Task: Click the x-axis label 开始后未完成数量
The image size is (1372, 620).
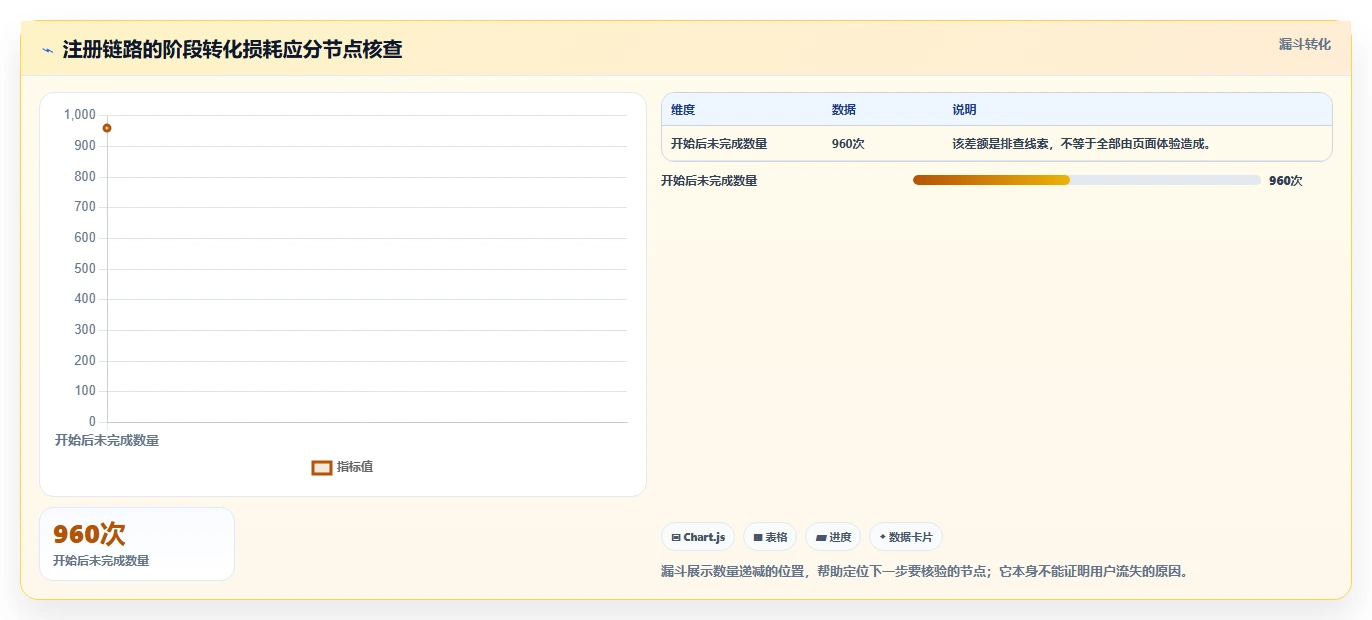Action: [107, 440]
